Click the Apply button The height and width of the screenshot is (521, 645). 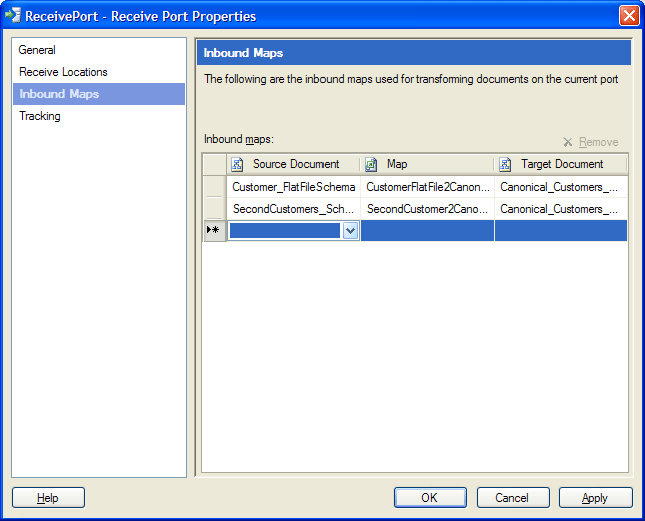pyautogui.click(x=595, y=498)
